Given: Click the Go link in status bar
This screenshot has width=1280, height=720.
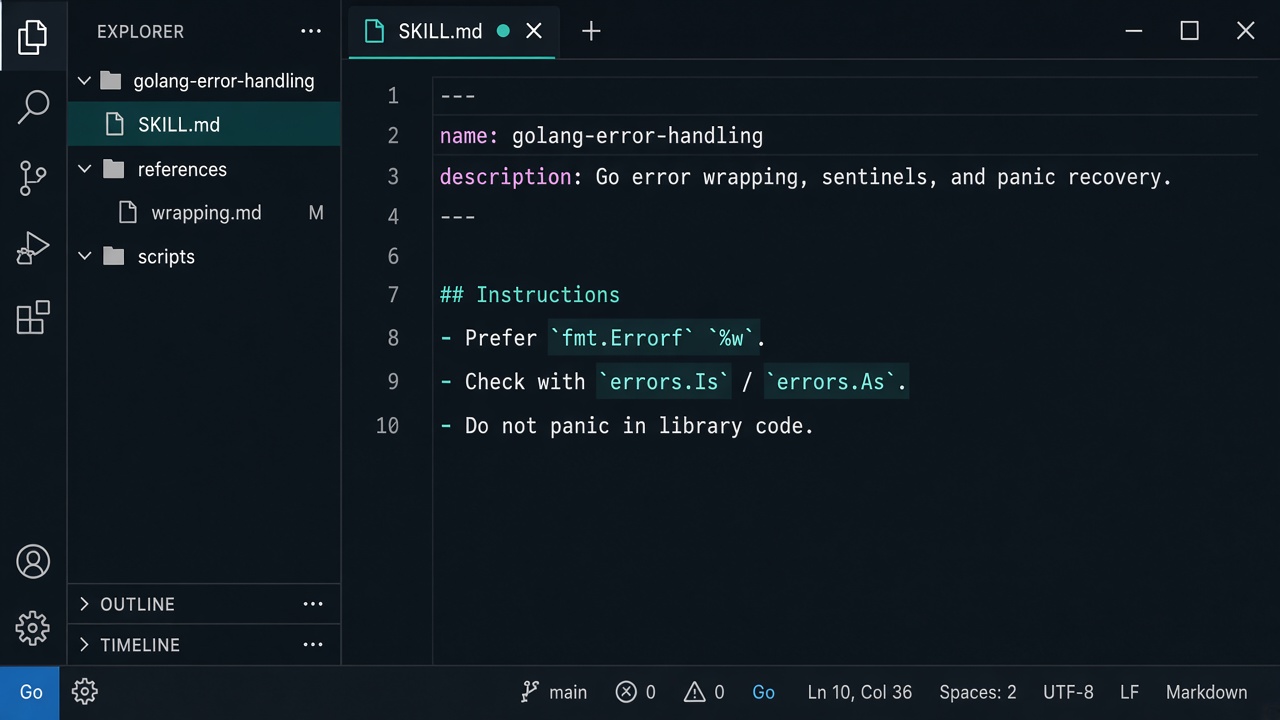Looking at the screenshot, I should [x=764, y=692].
